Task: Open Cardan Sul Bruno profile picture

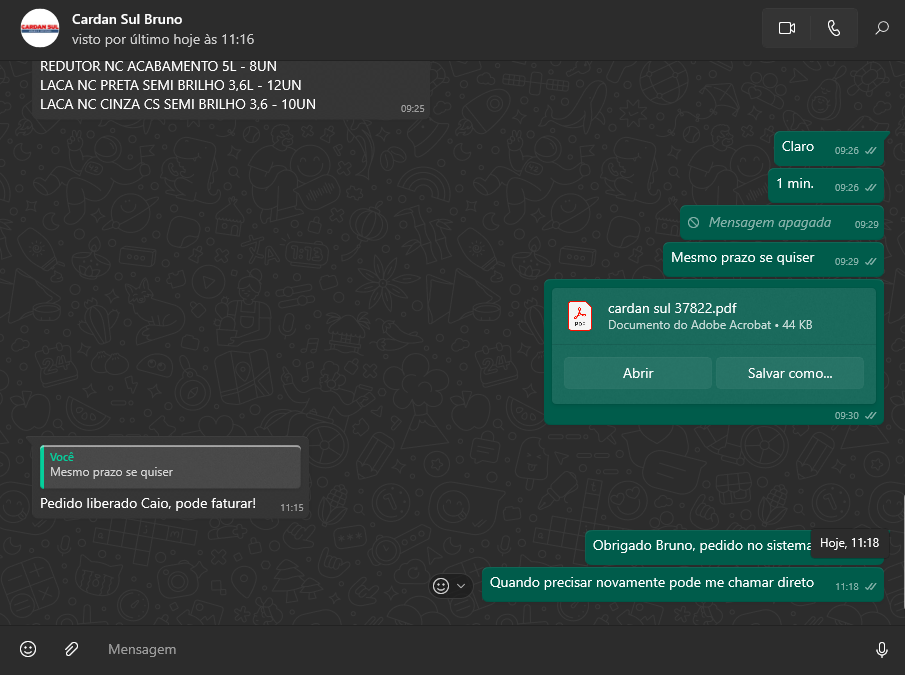Action: (40, 28)
